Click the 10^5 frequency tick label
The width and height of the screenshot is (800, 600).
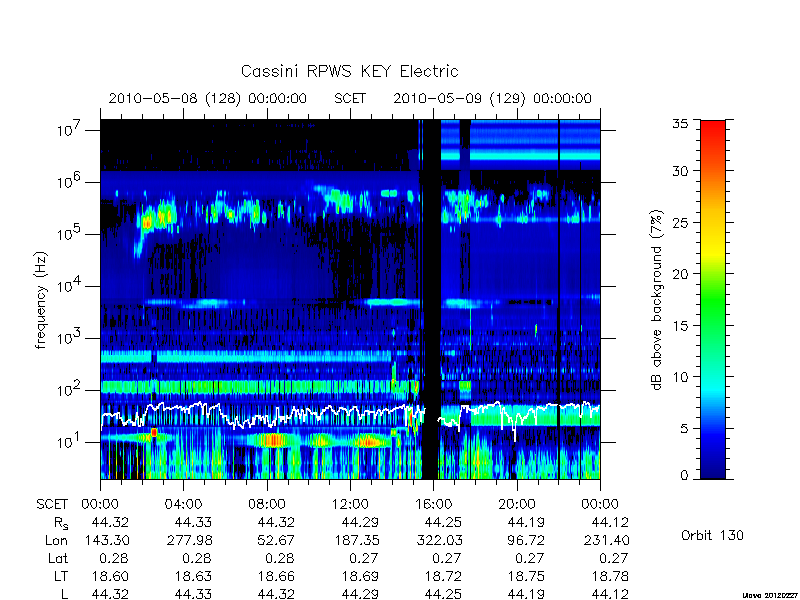tap(70, 234)
